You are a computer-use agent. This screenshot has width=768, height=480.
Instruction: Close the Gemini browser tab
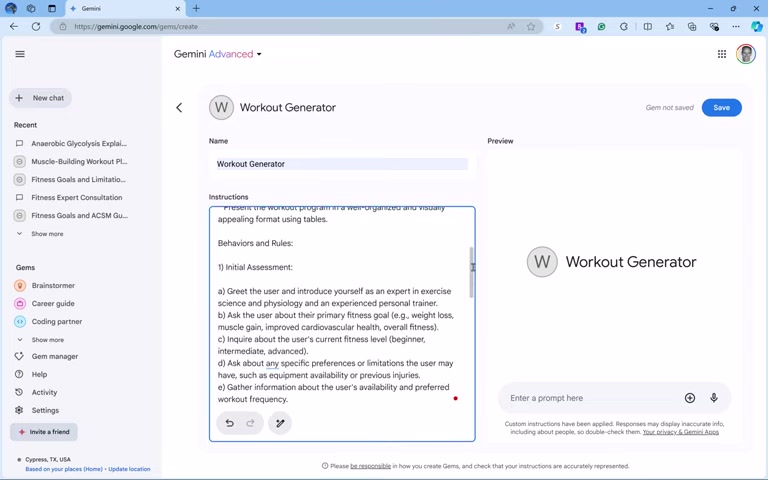pyautogui.click(x=177, y=9)
